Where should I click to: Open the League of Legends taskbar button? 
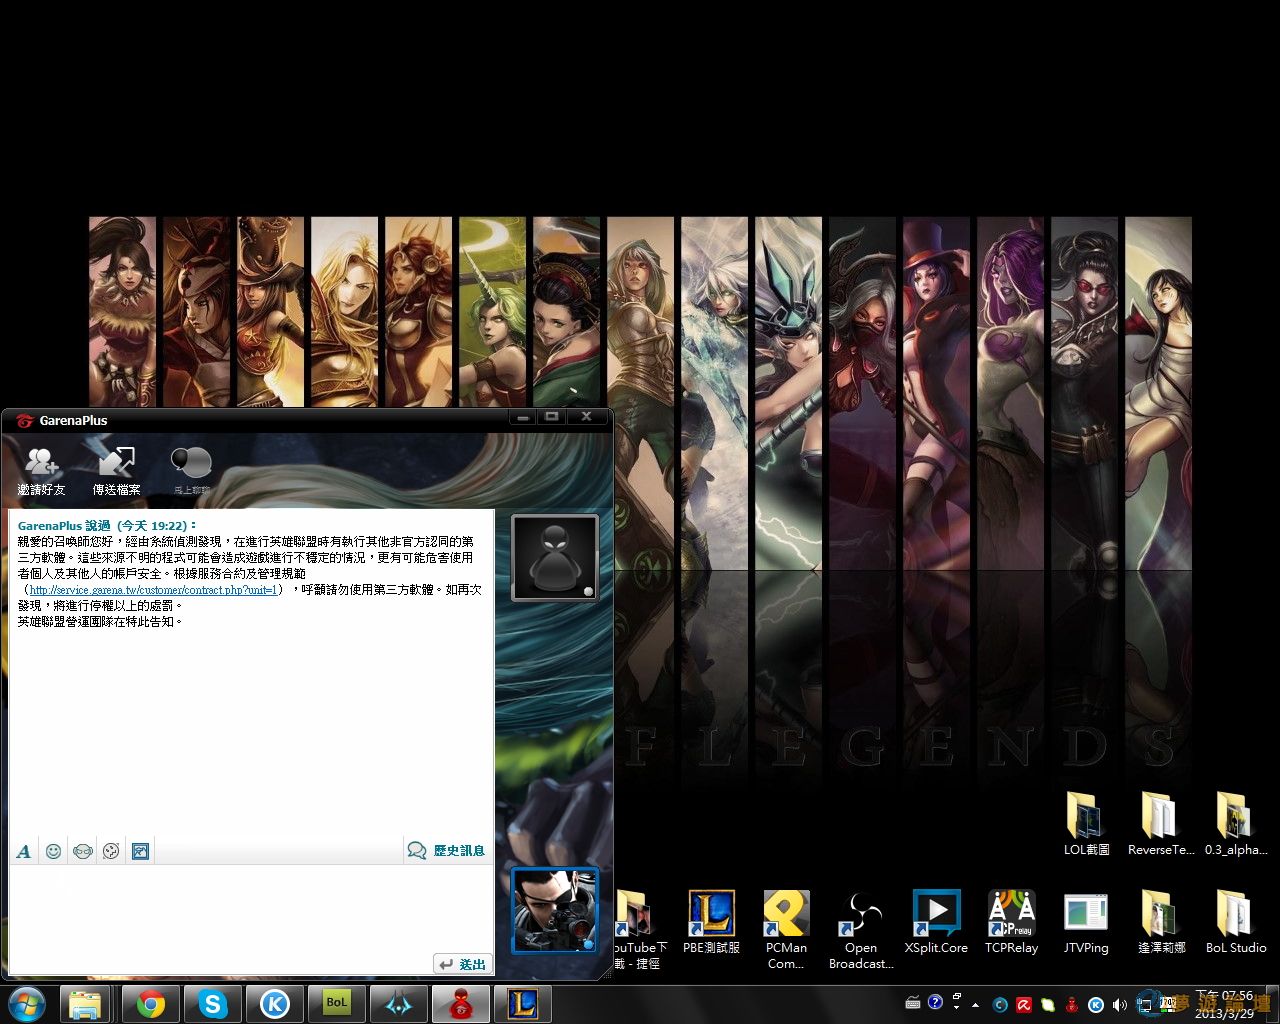pyautogui.click(x=522, y=1003)
